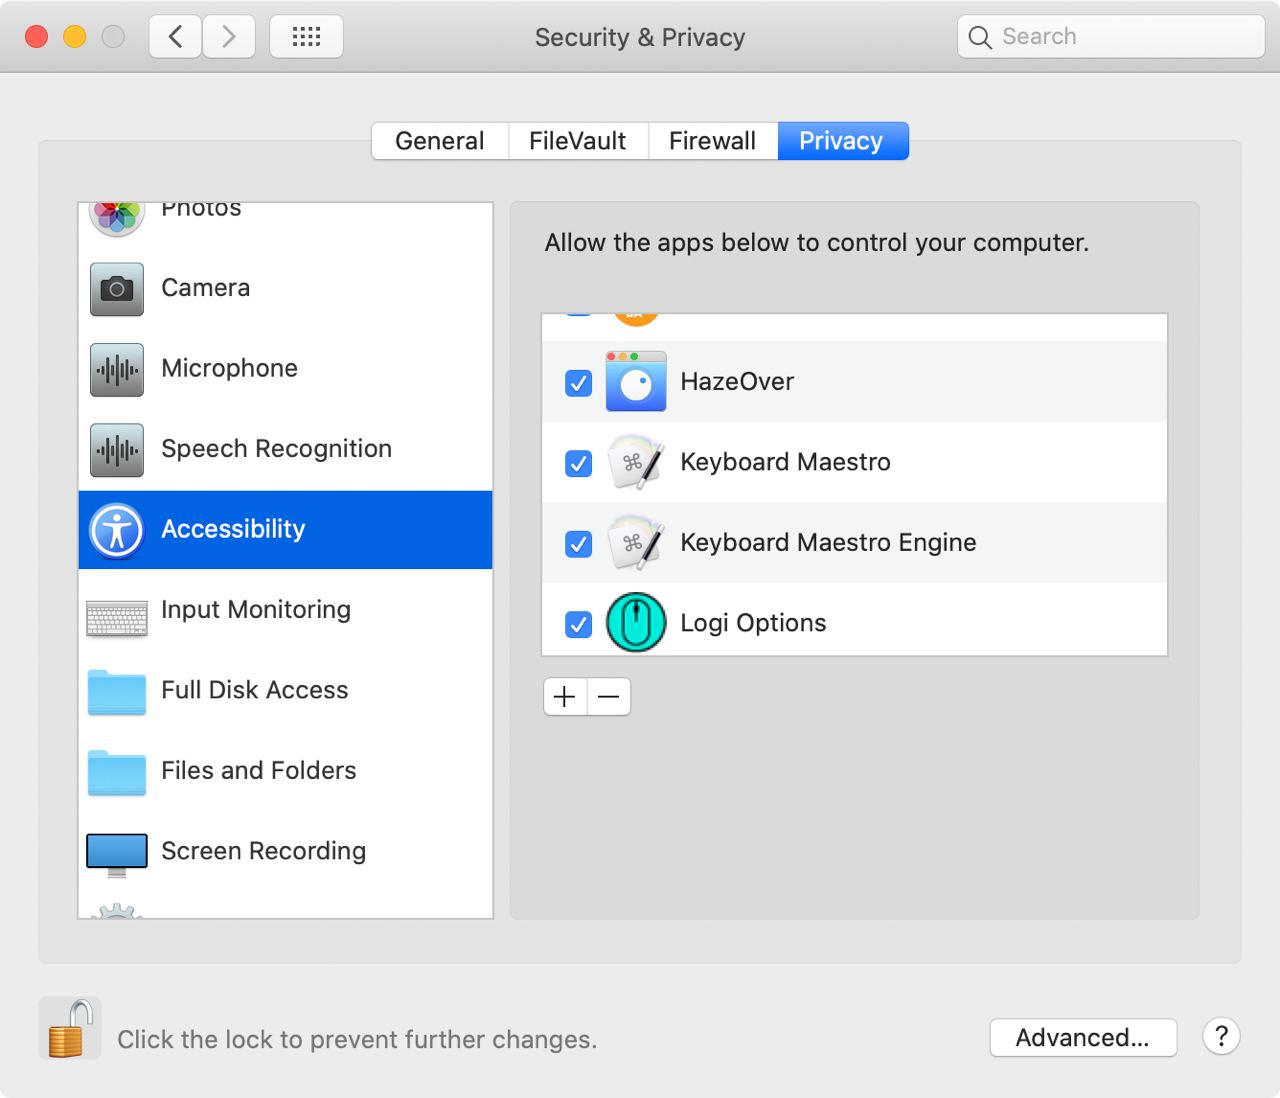
Task: Click 'Click the lock to prevent further changes' text
Action: (357, 1040)
